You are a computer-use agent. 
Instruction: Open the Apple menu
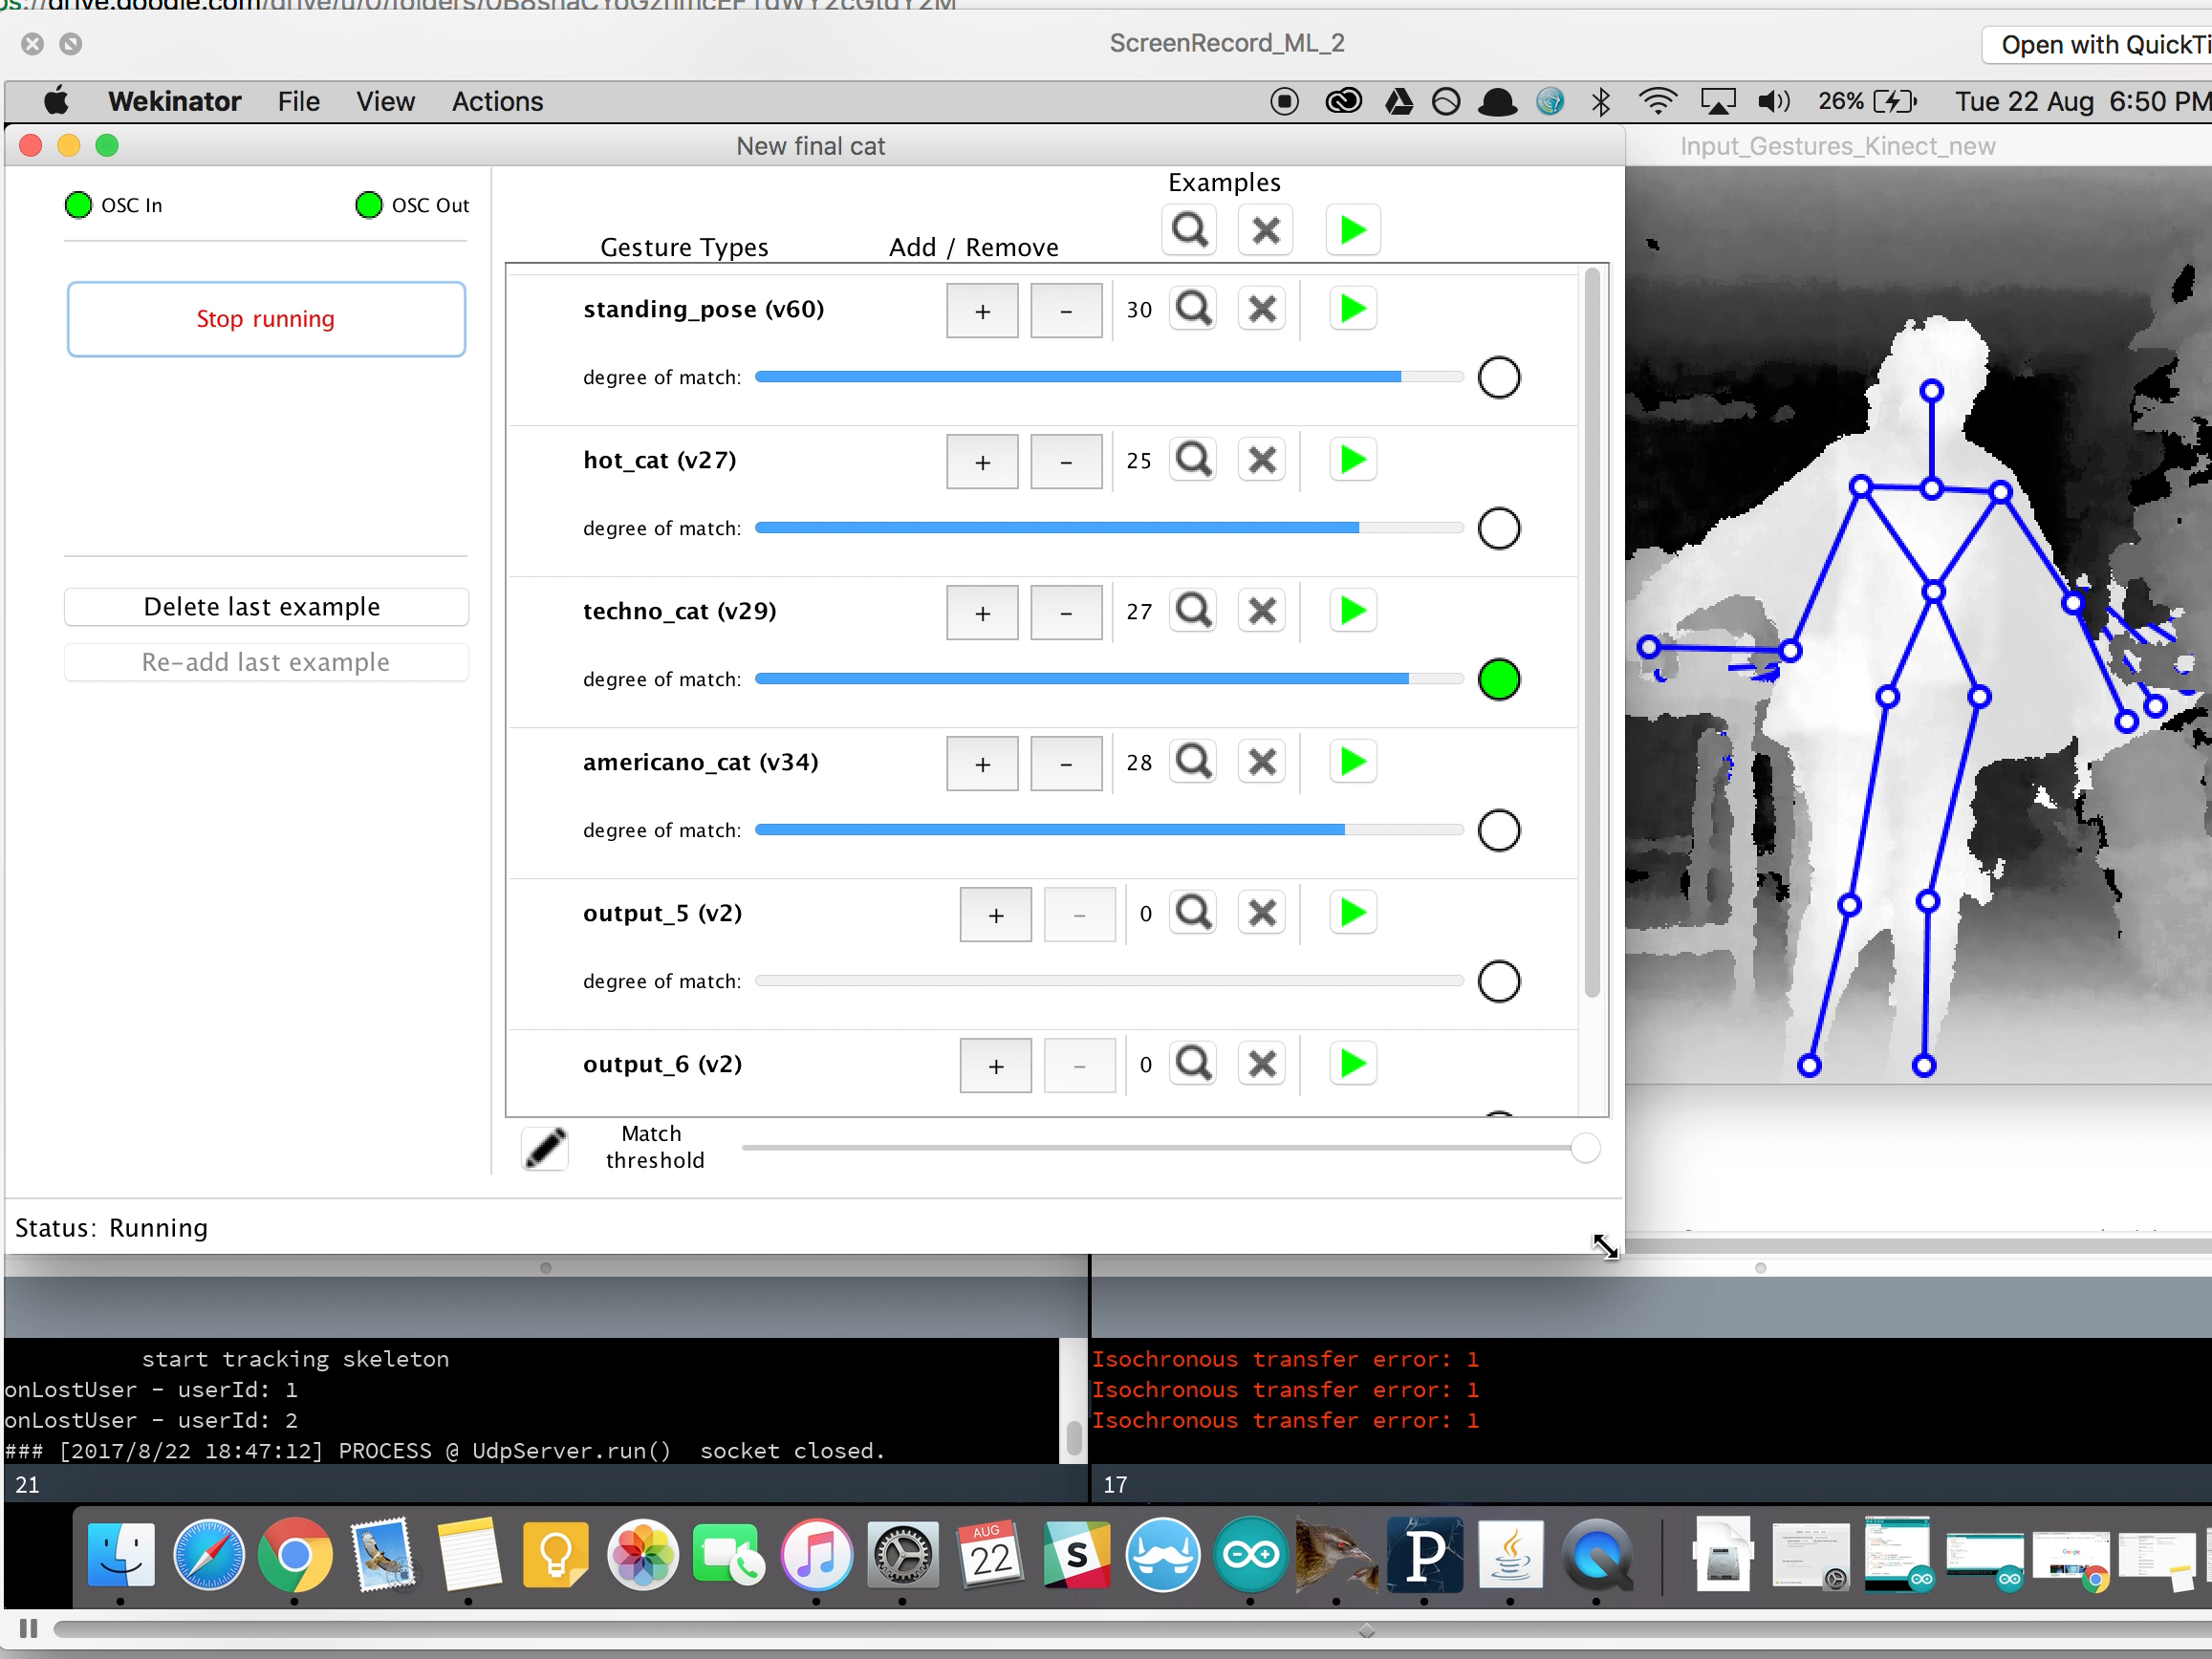pyautogui.click(x=56, y=101)
